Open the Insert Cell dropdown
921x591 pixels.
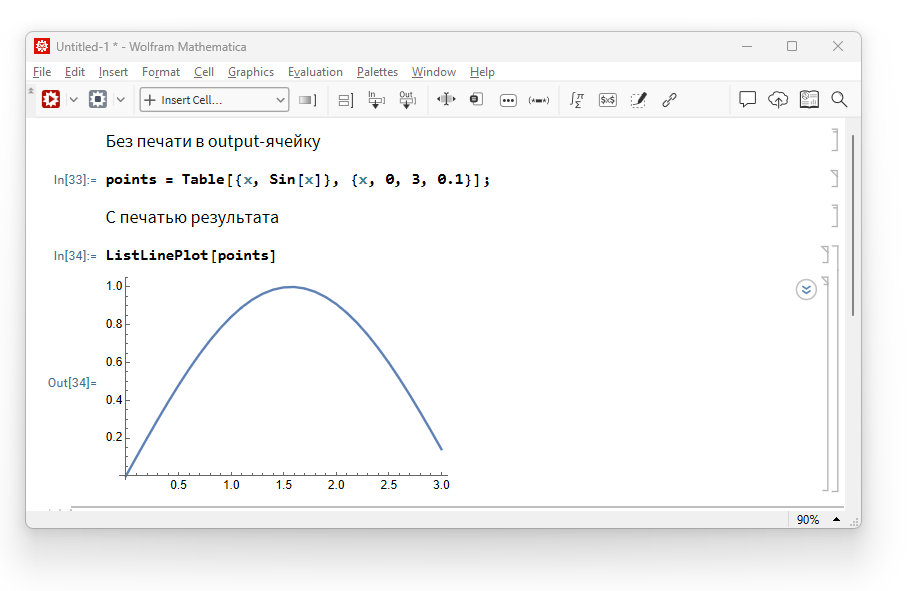pos(214,100)
